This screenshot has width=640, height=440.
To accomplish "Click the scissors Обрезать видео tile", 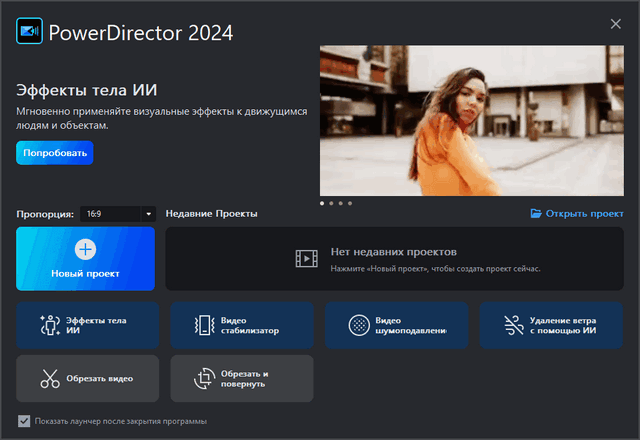I will click(x=87, y=378).
